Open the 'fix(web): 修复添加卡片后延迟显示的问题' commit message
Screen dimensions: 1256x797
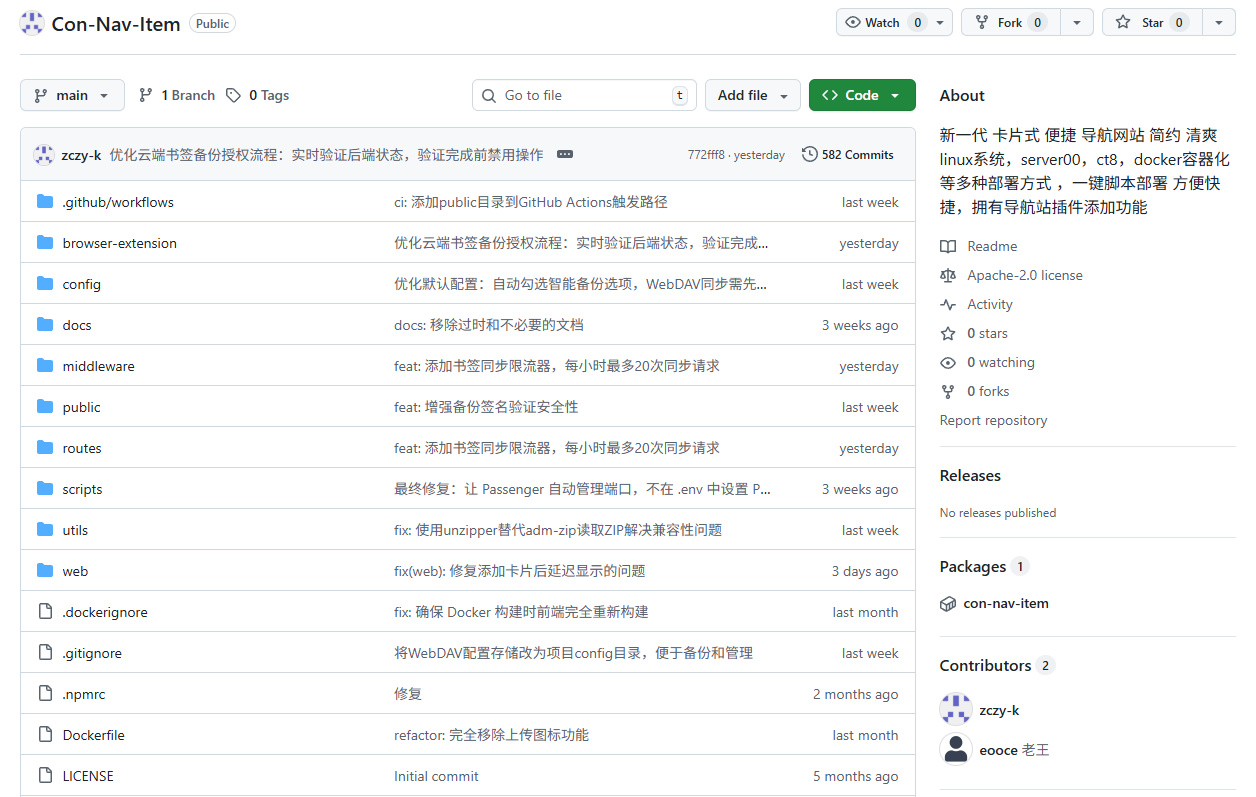coord(520,571)
